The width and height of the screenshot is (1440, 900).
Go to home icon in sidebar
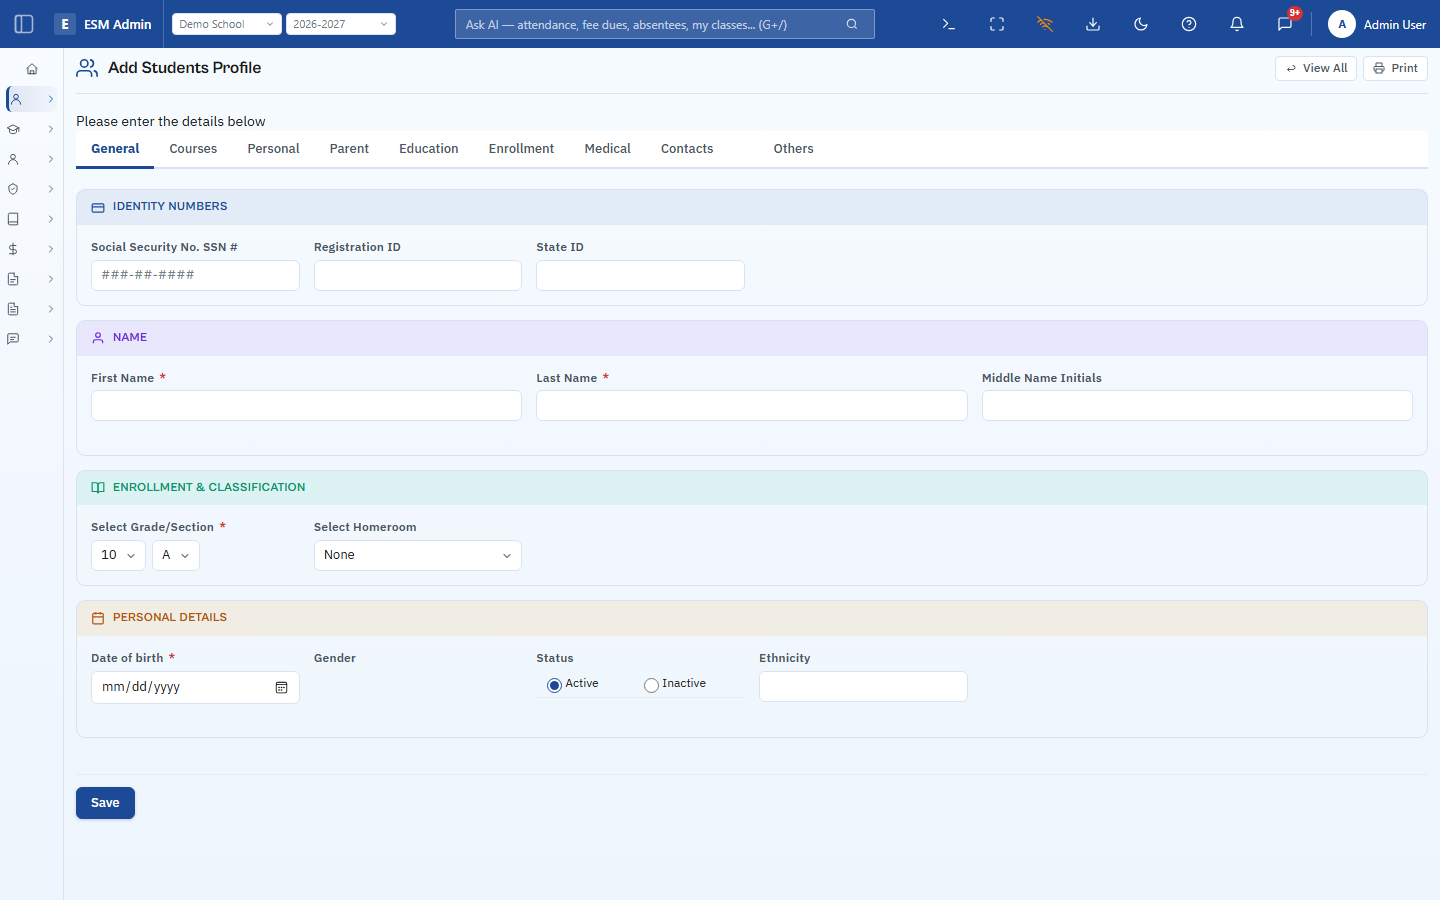(32, 69)
